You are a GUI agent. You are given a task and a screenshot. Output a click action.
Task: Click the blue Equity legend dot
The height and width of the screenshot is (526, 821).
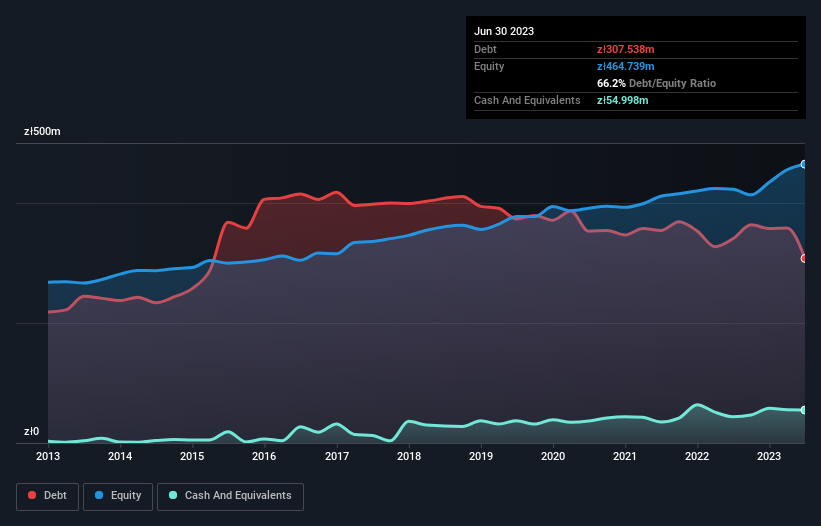click(x=99, y=495)
